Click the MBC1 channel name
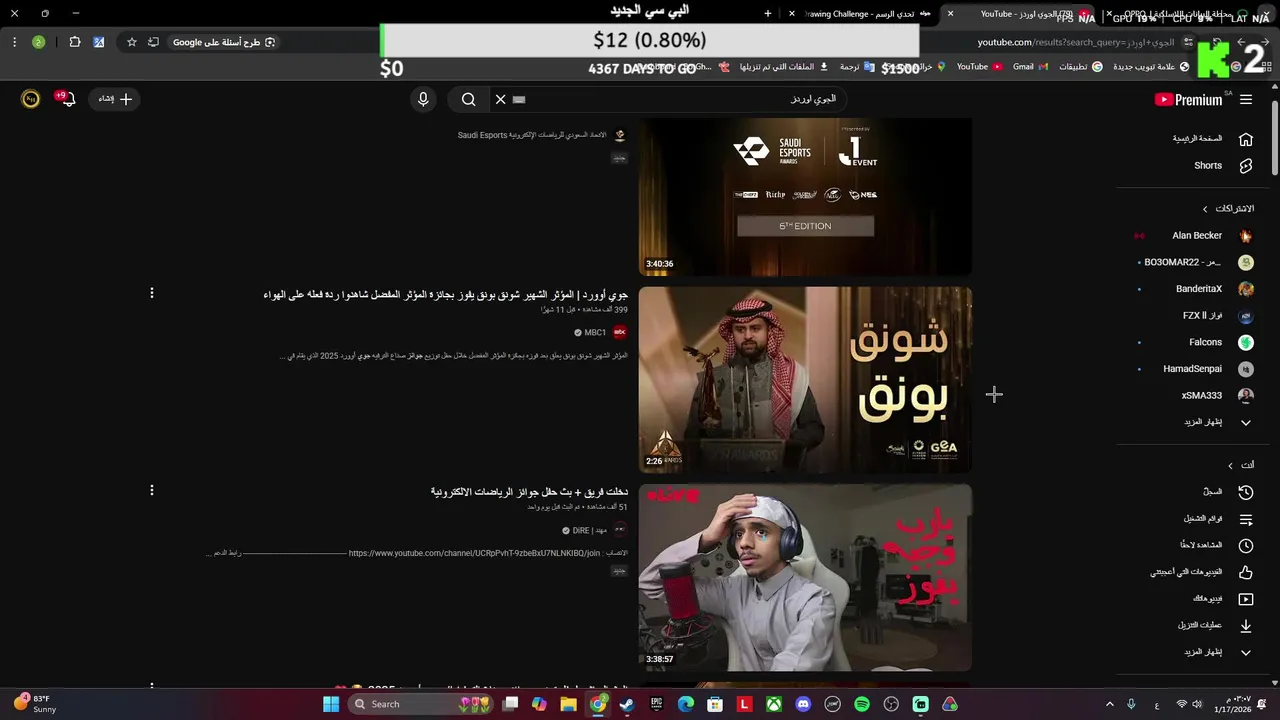This screenshot has width=1280, height=720. click(x=595, y=333)
